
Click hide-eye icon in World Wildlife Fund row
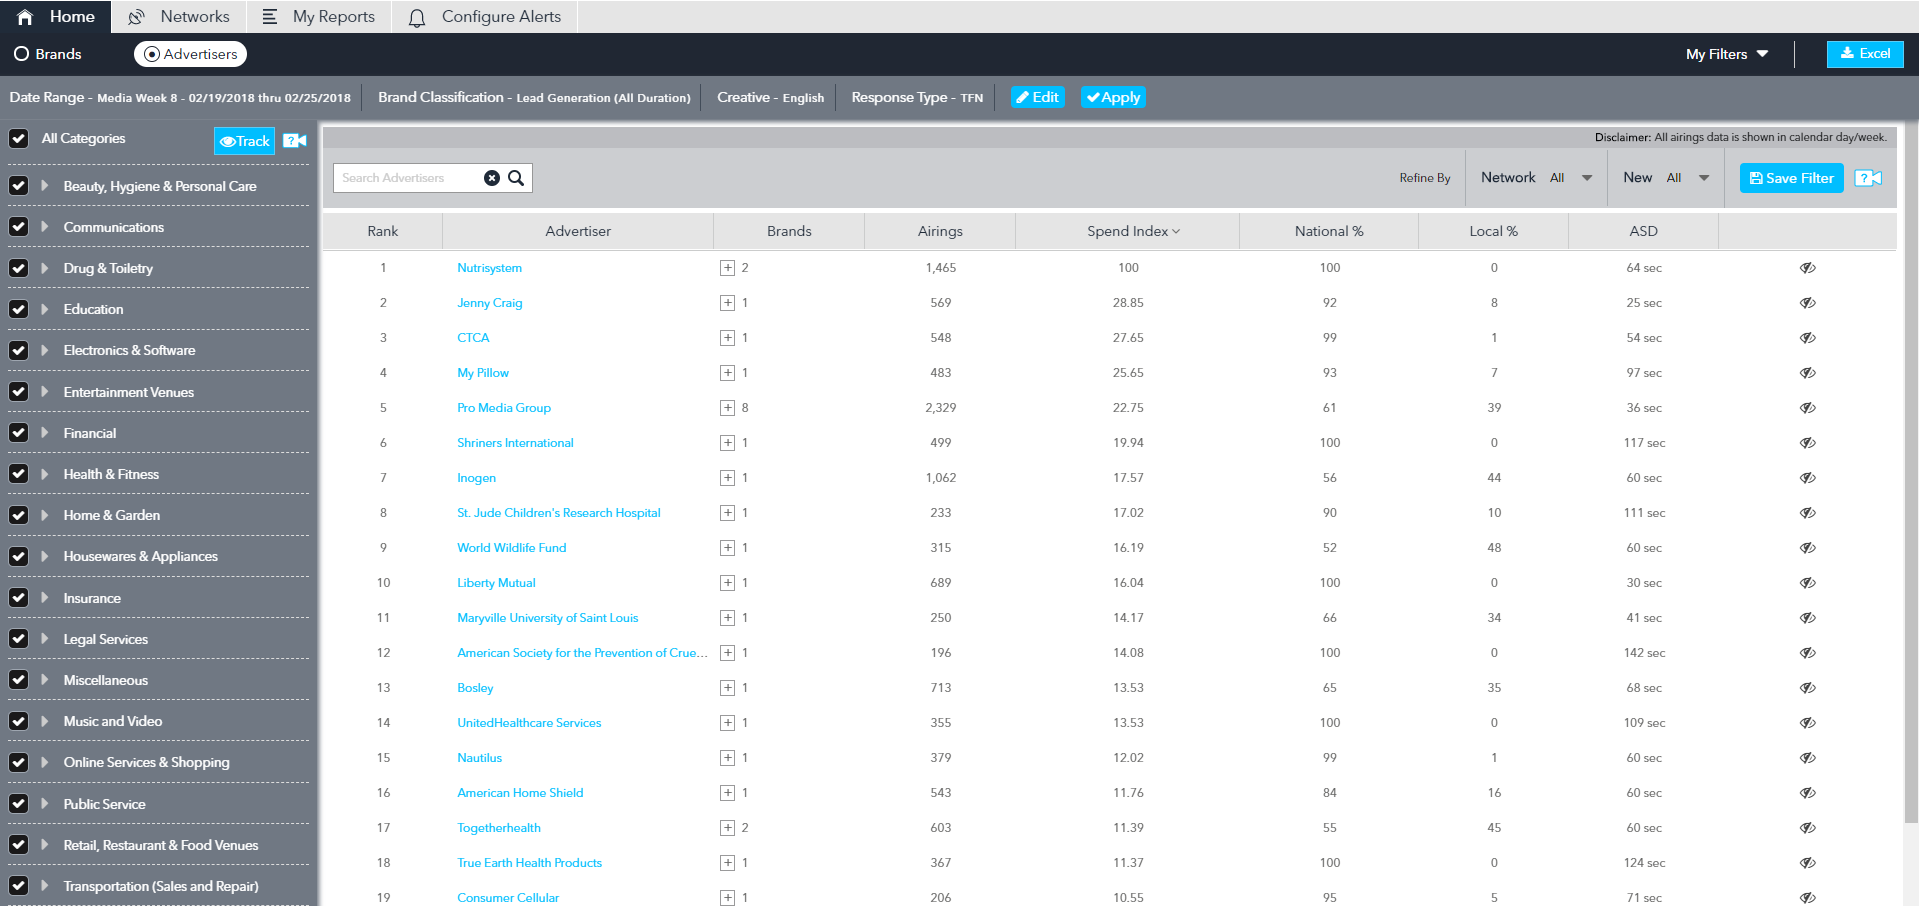coord(1808,548)
